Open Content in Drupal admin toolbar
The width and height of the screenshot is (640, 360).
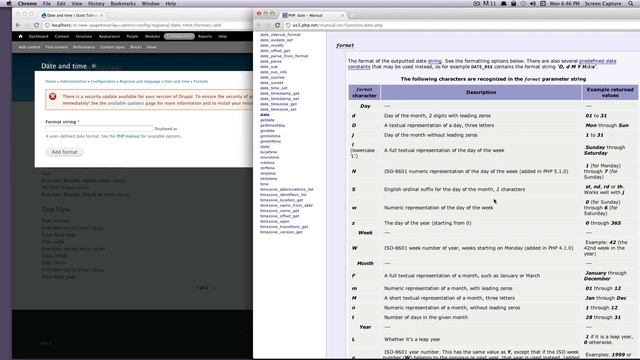[x=62, y=36]
